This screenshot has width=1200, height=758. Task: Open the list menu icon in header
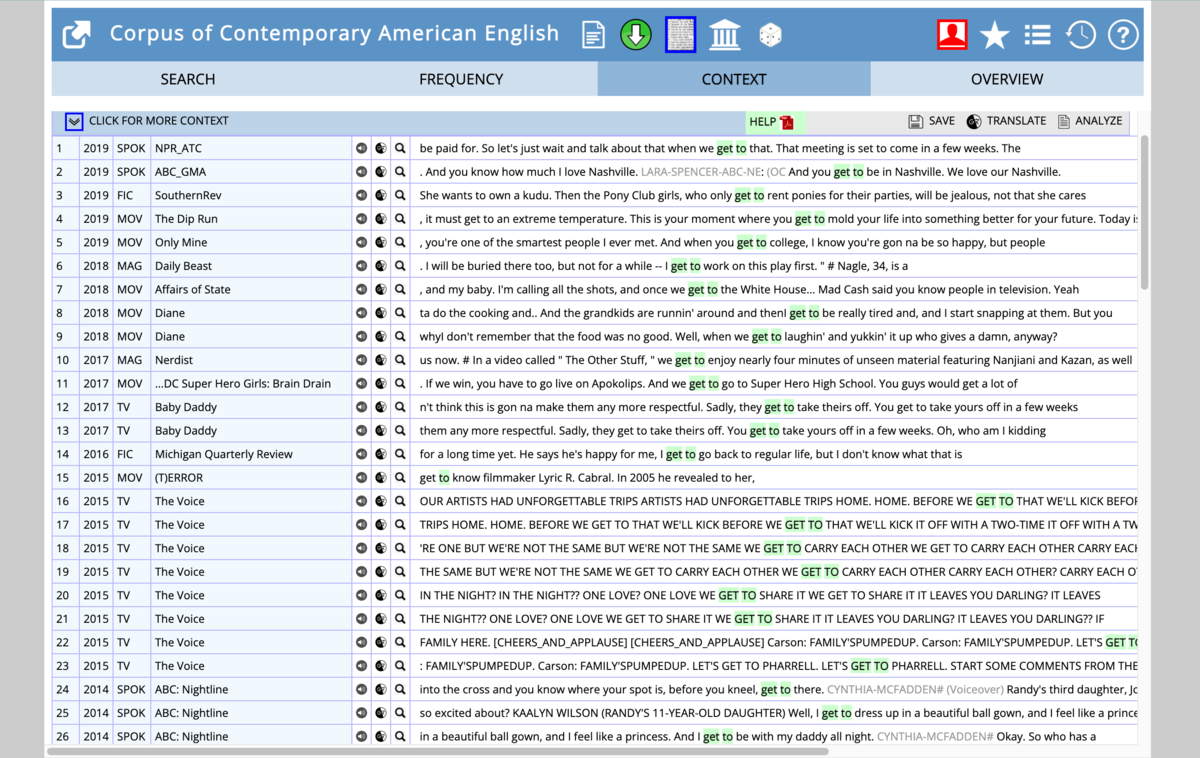tap(1037, 35)
